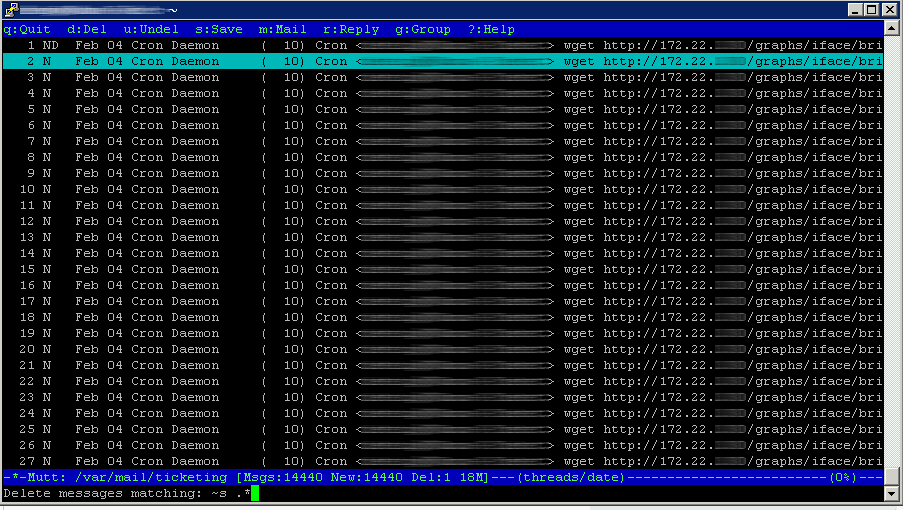
Task: Select message row number 12
Action: [442, 221]
